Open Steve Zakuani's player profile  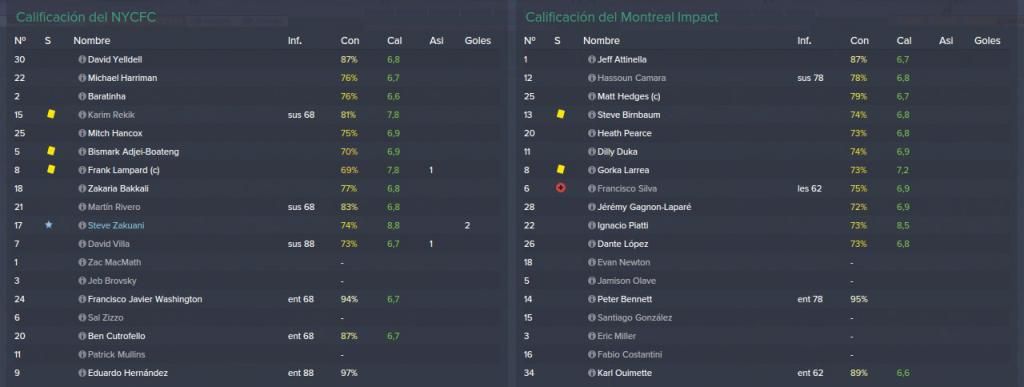(x=116, y=225)
